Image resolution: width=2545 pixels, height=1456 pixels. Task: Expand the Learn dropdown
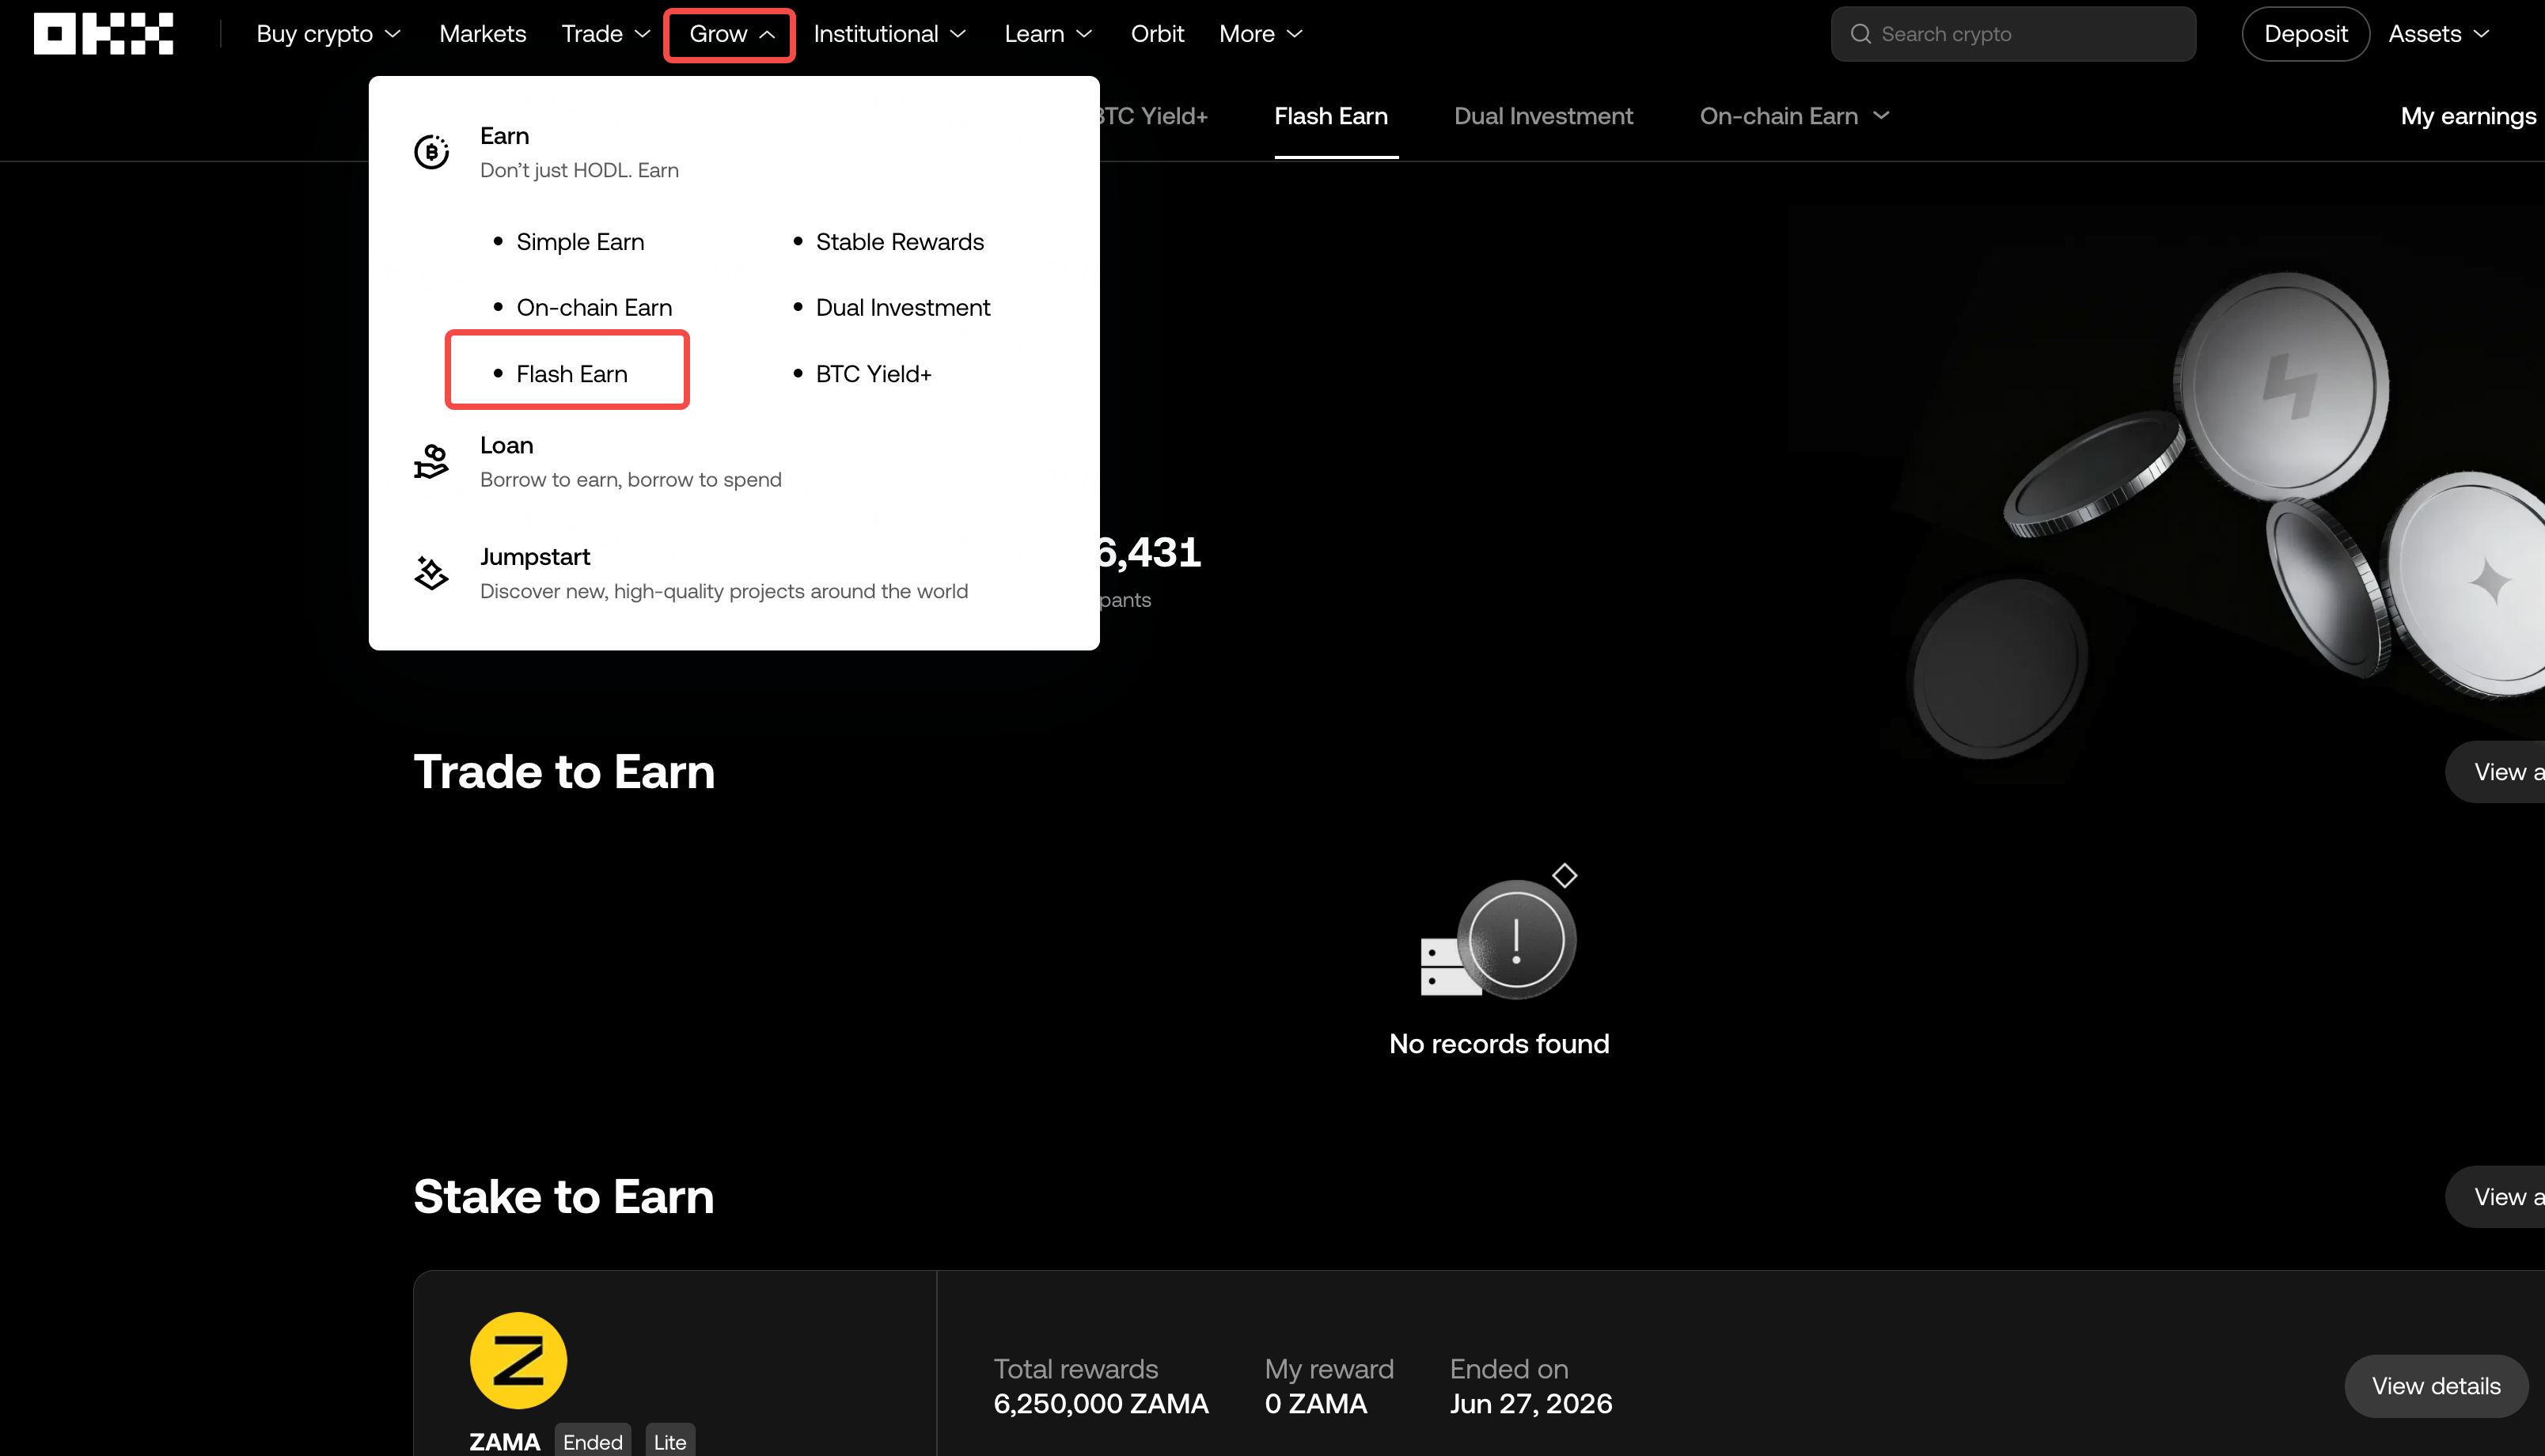pos(1048,34)
